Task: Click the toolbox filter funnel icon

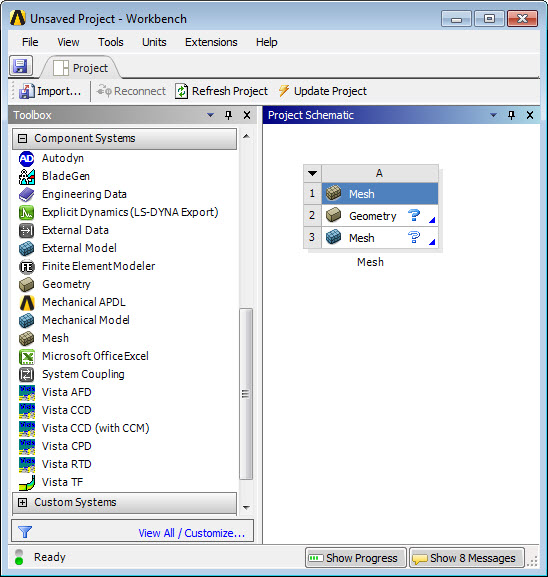Action: point(25,532)
